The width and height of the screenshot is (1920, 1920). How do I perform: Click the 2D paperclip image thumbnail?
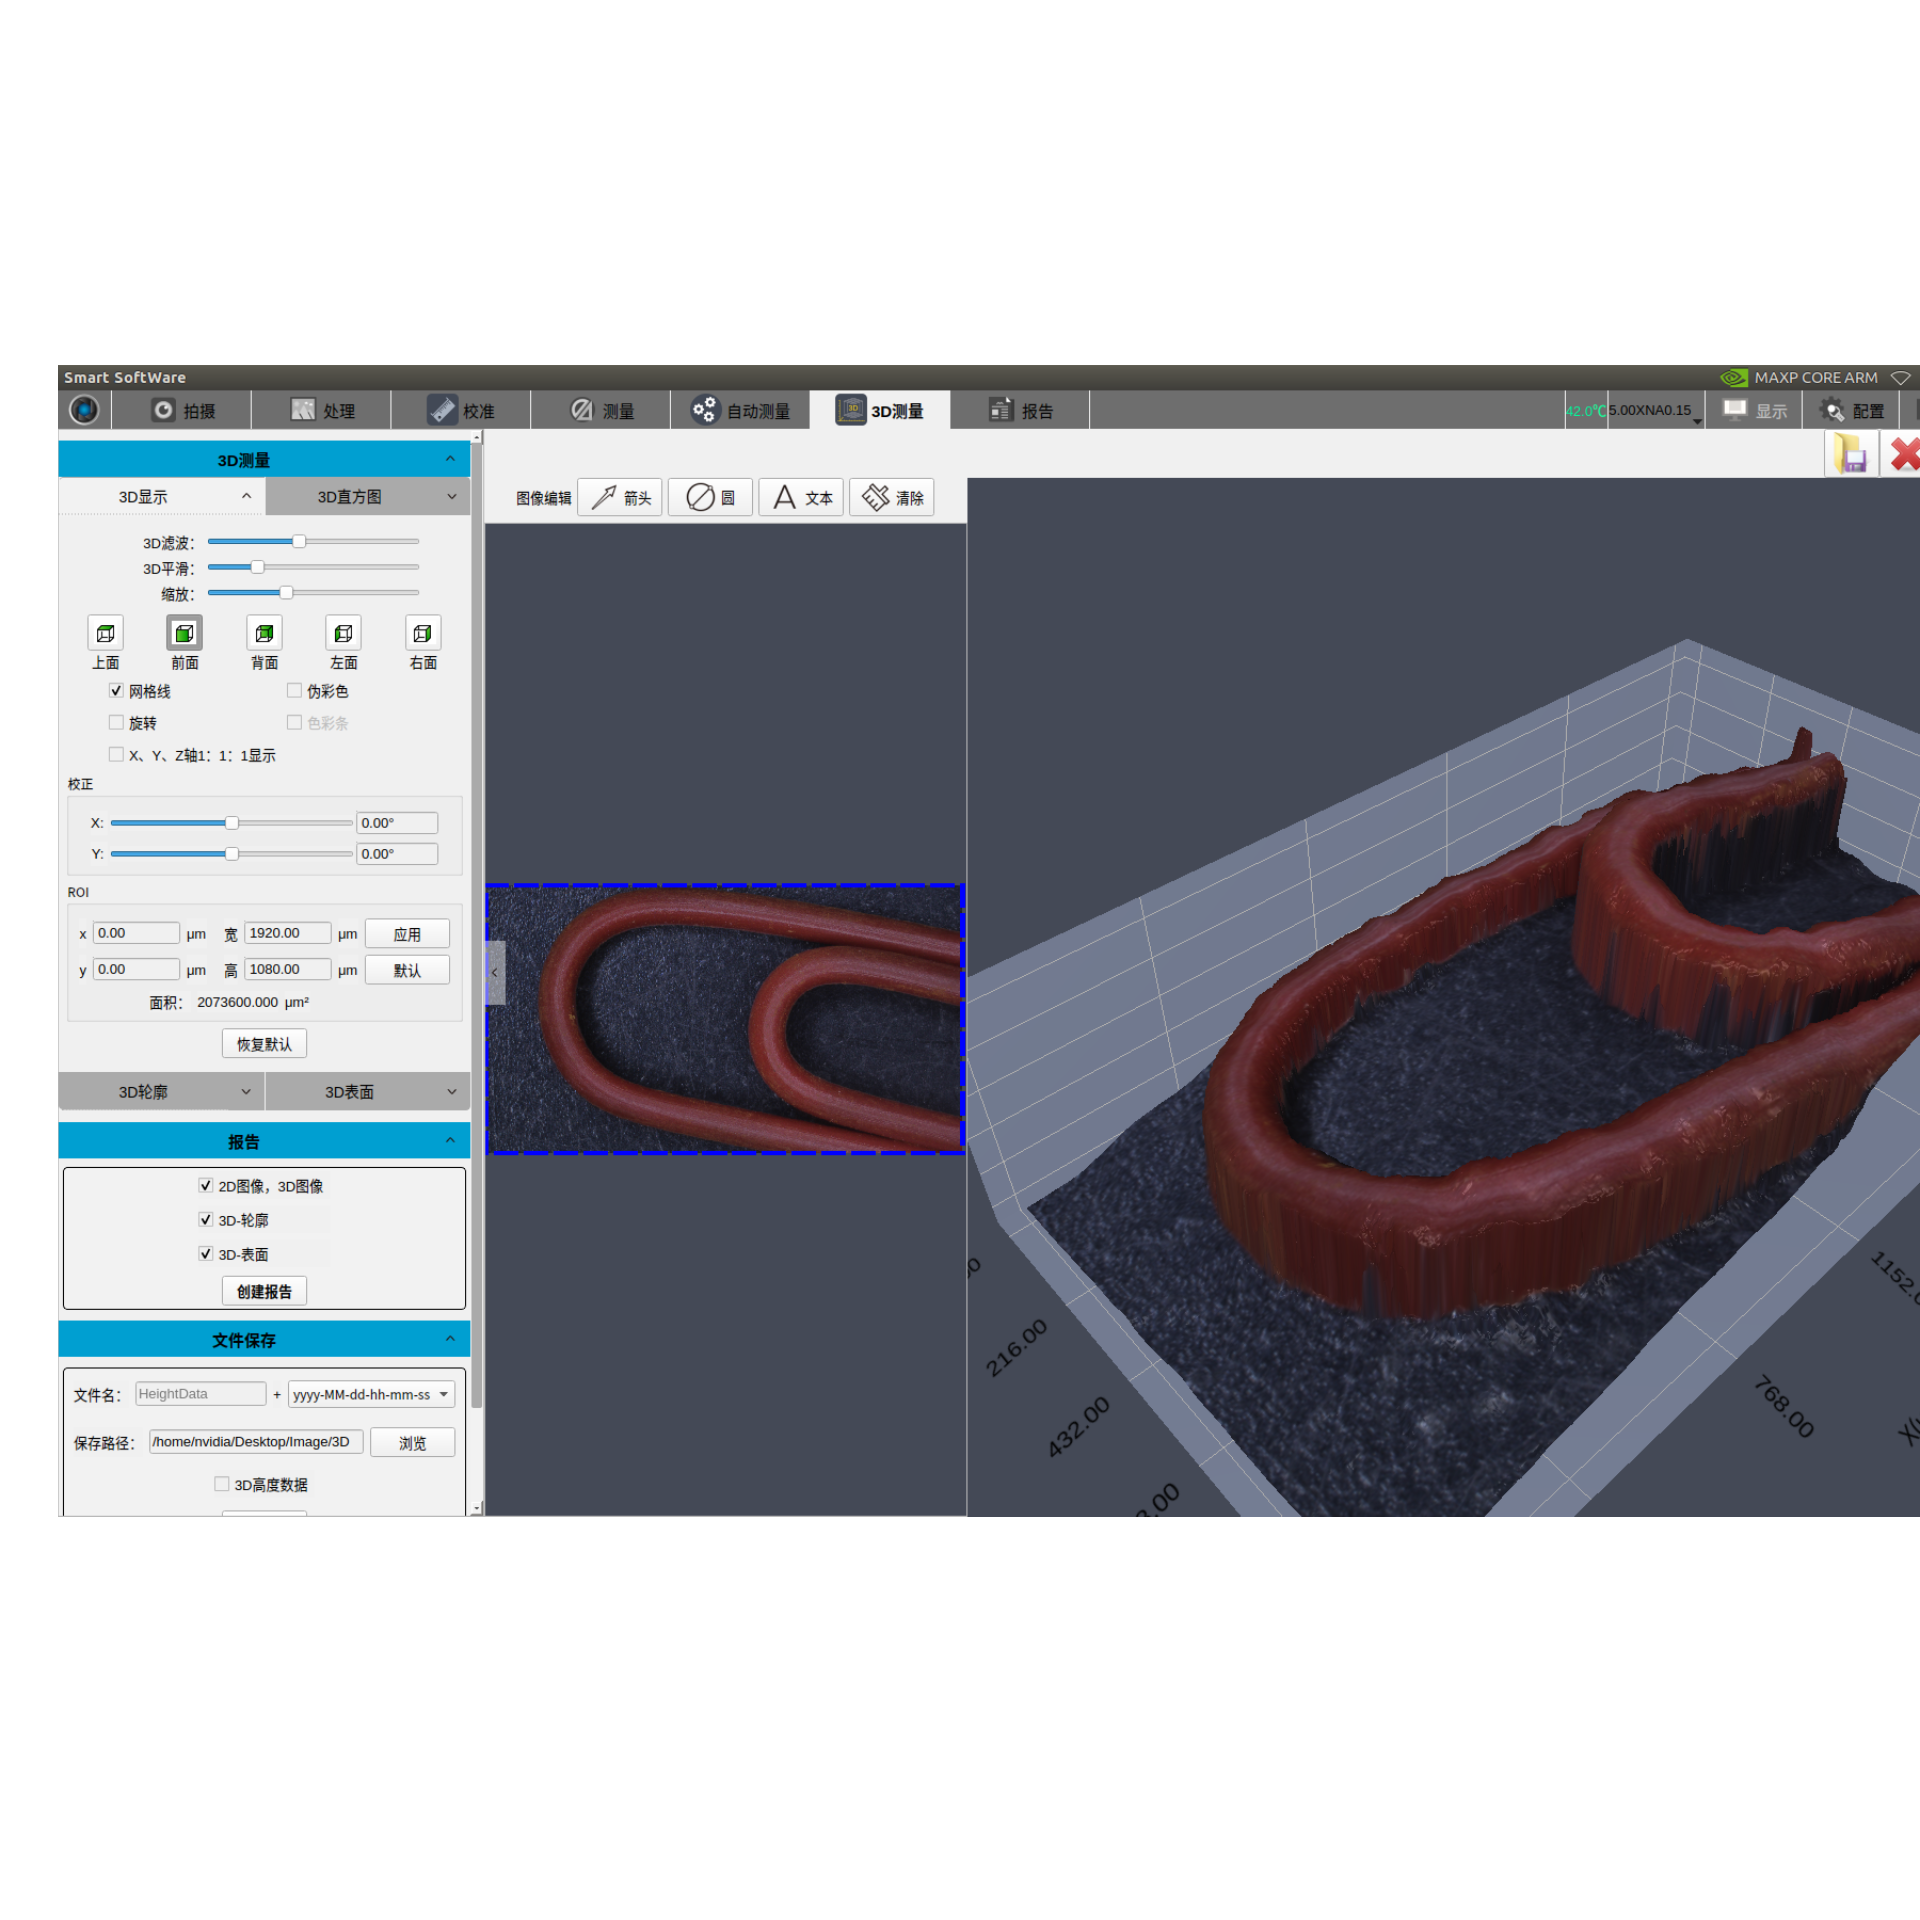(725, 1019)
